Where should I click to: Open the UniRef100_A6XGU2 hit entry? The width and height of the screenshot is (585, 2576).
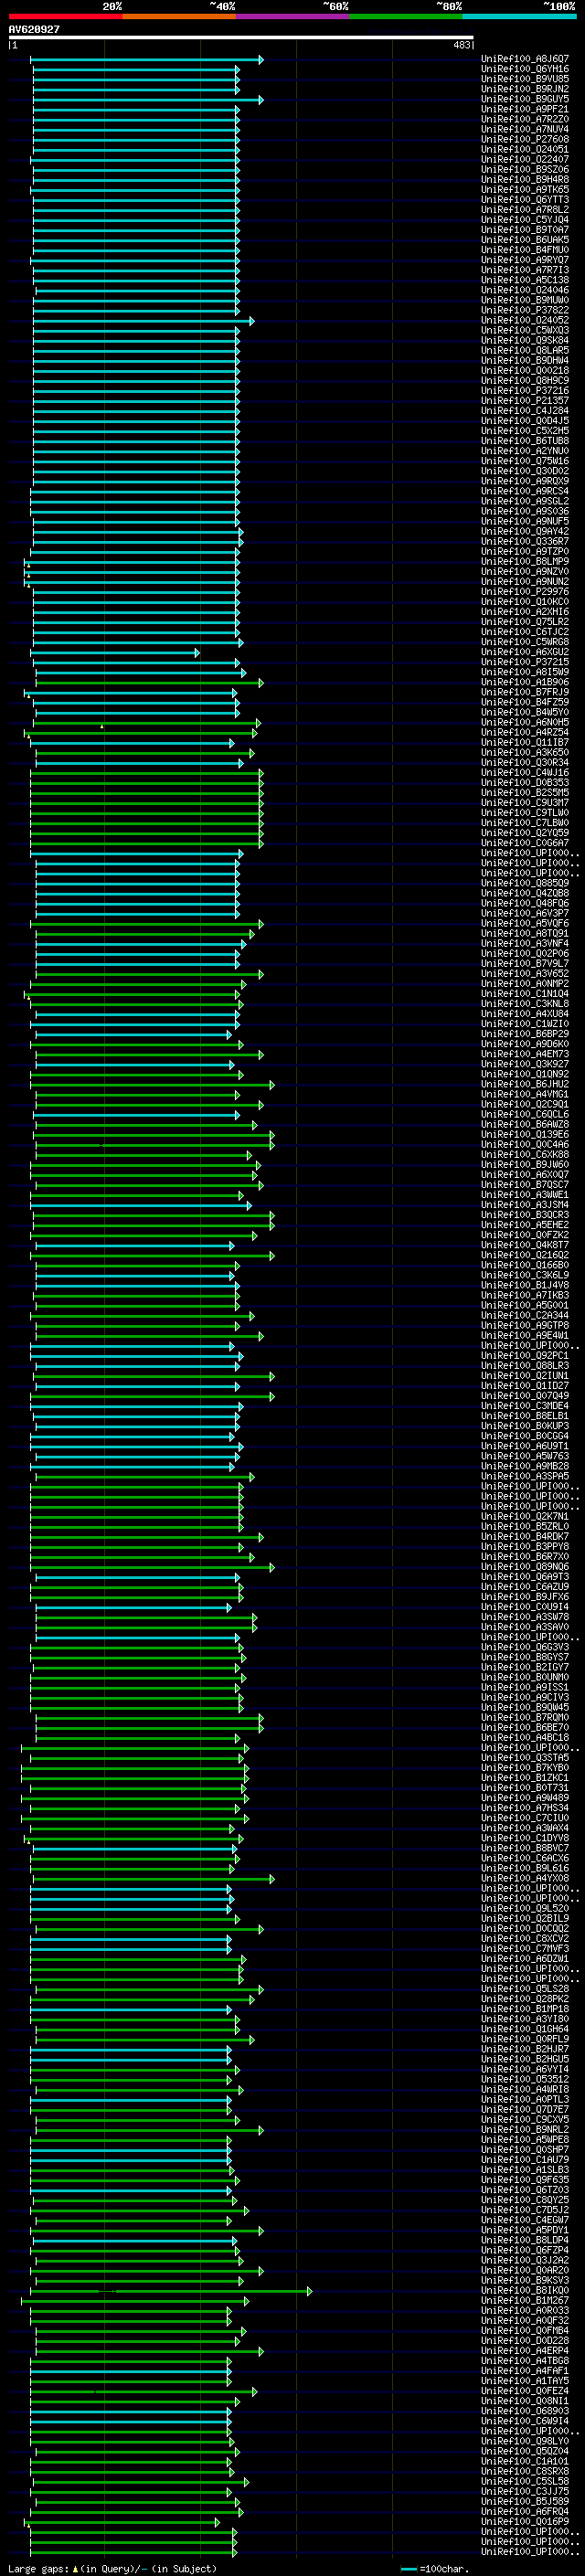[525, 652]
